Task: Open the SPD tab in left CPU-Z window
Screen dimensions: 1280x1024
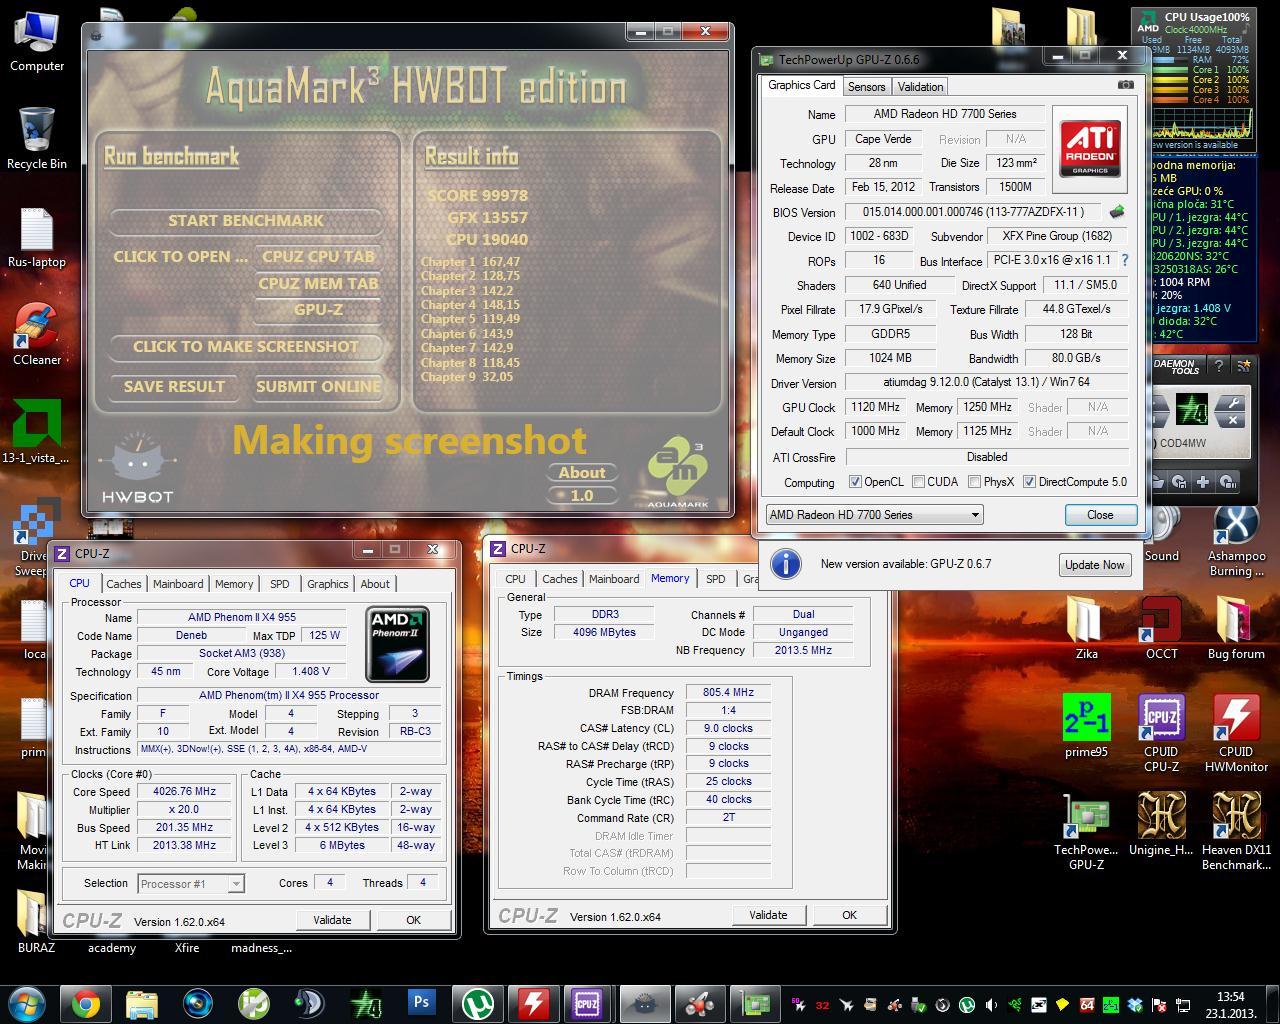Action: (280, 584)
